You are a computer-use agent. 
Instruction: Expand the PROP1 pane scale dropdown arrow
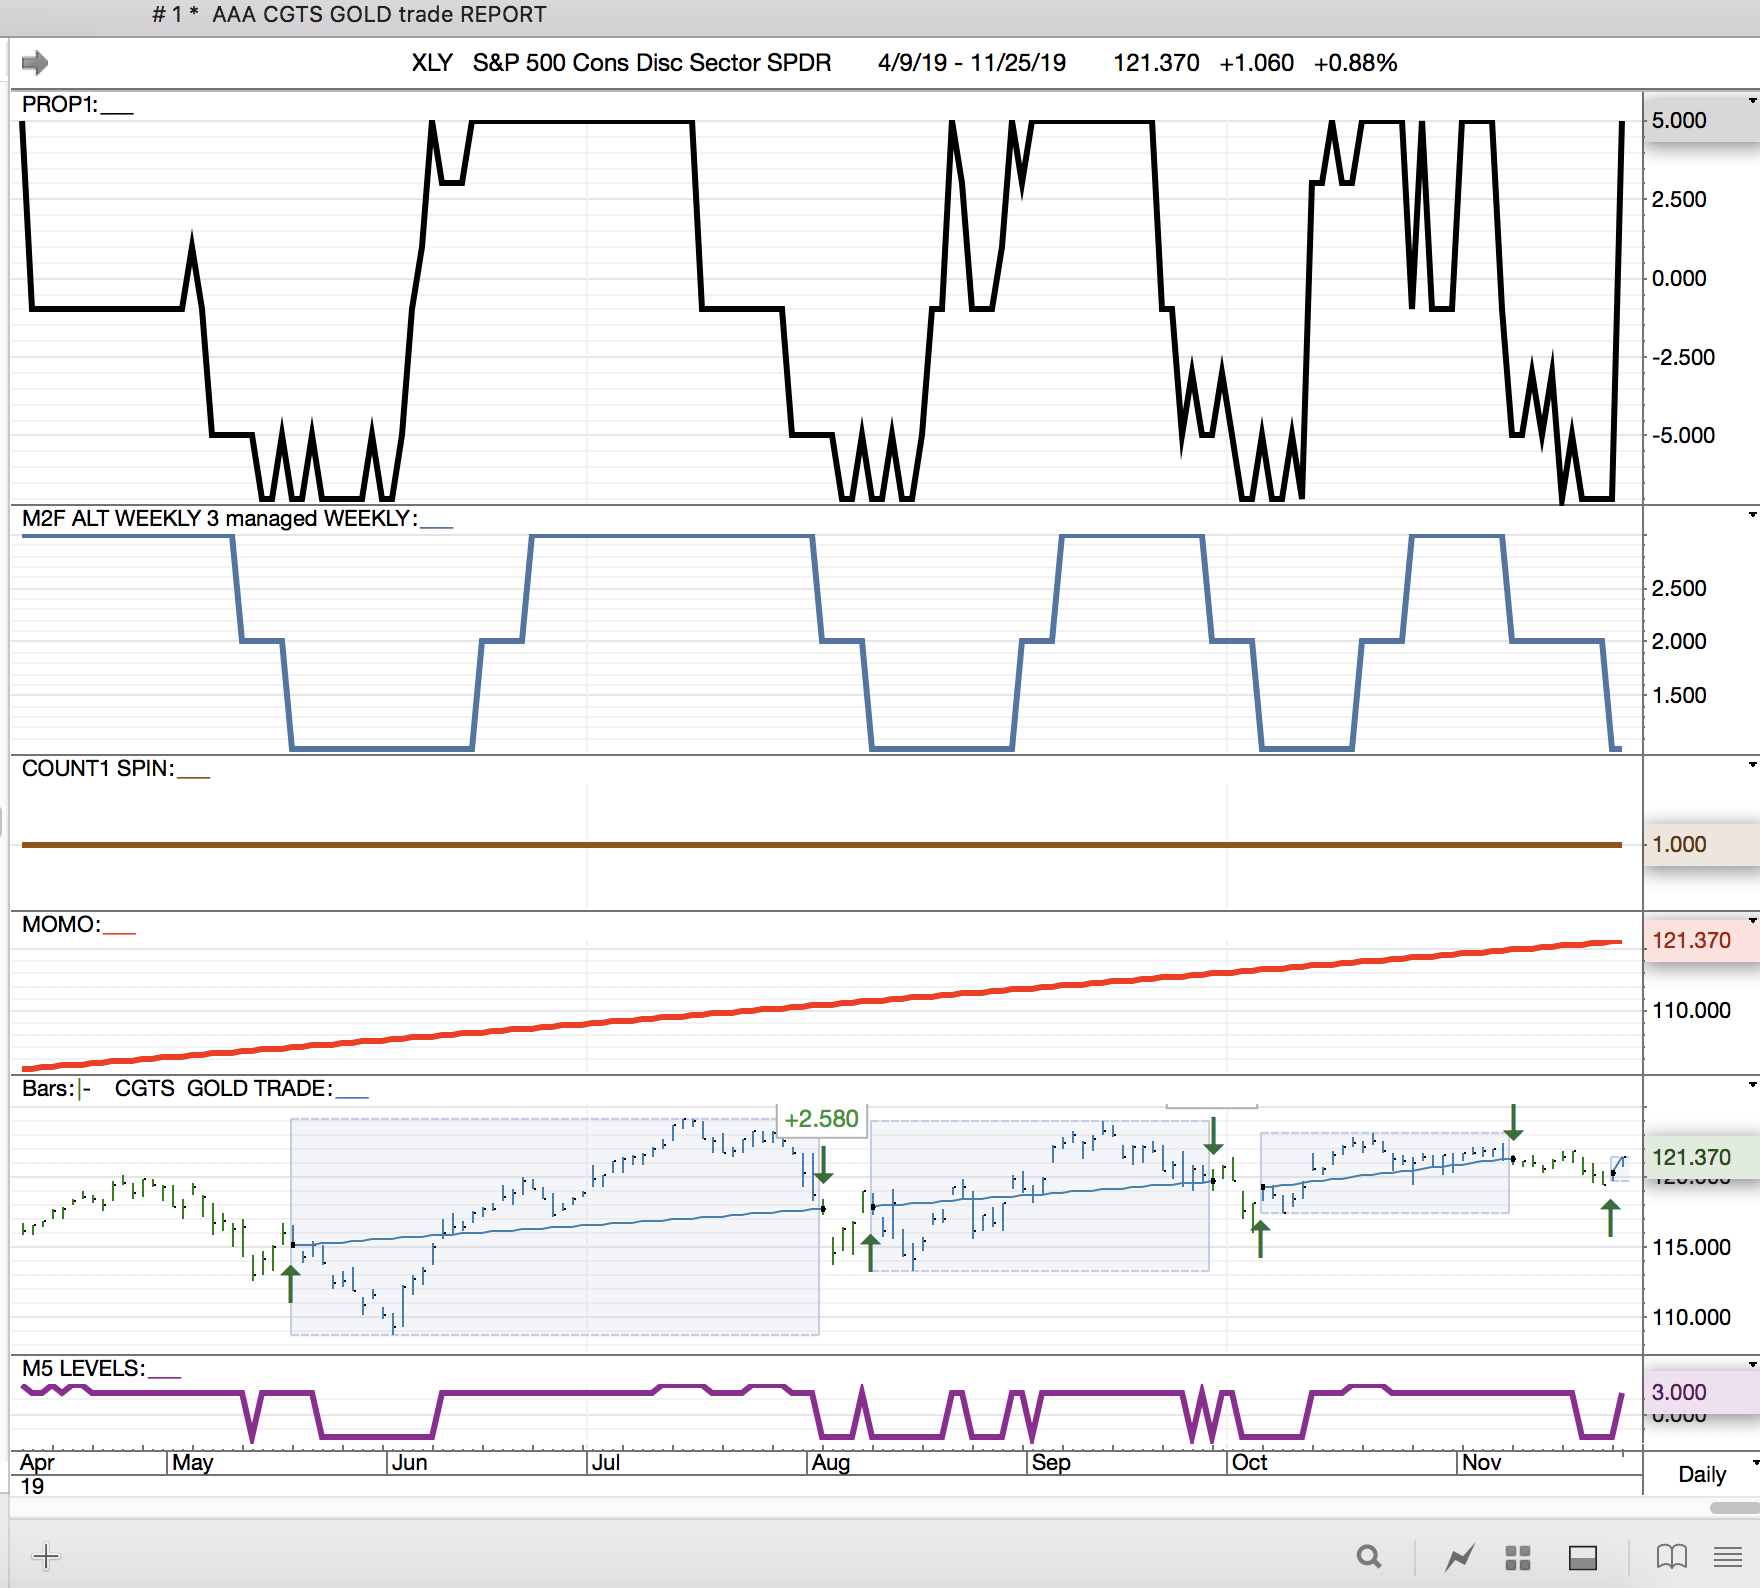click(1752, 101)
